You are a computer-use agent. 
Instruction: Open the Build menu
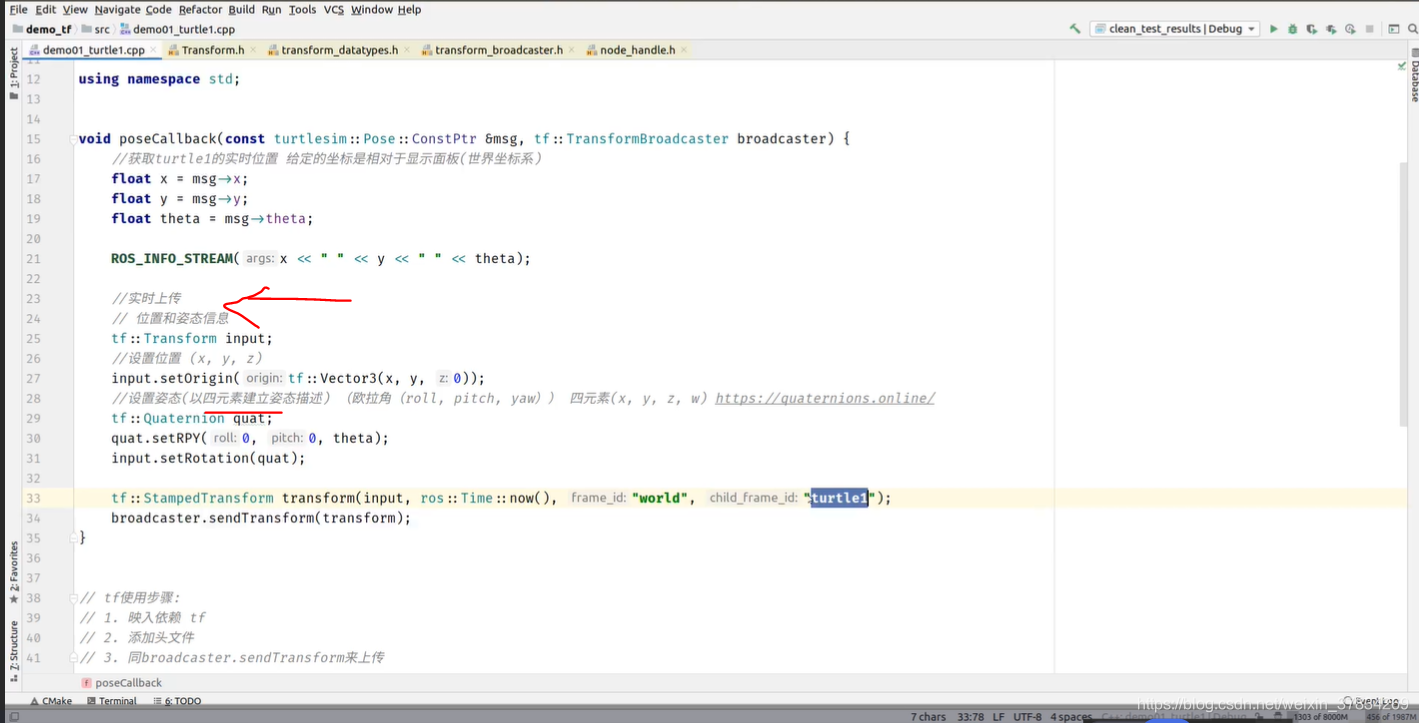(x=242, y=9)
